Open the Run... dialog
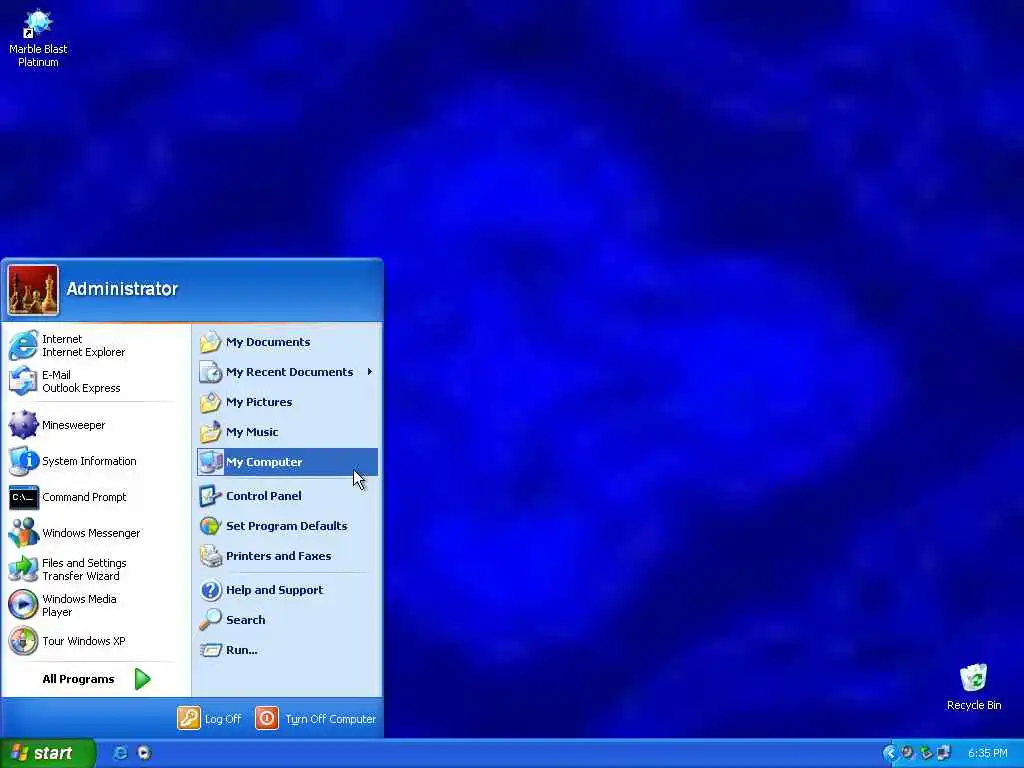Viewport: 1024px width, 768px height. 287,650
